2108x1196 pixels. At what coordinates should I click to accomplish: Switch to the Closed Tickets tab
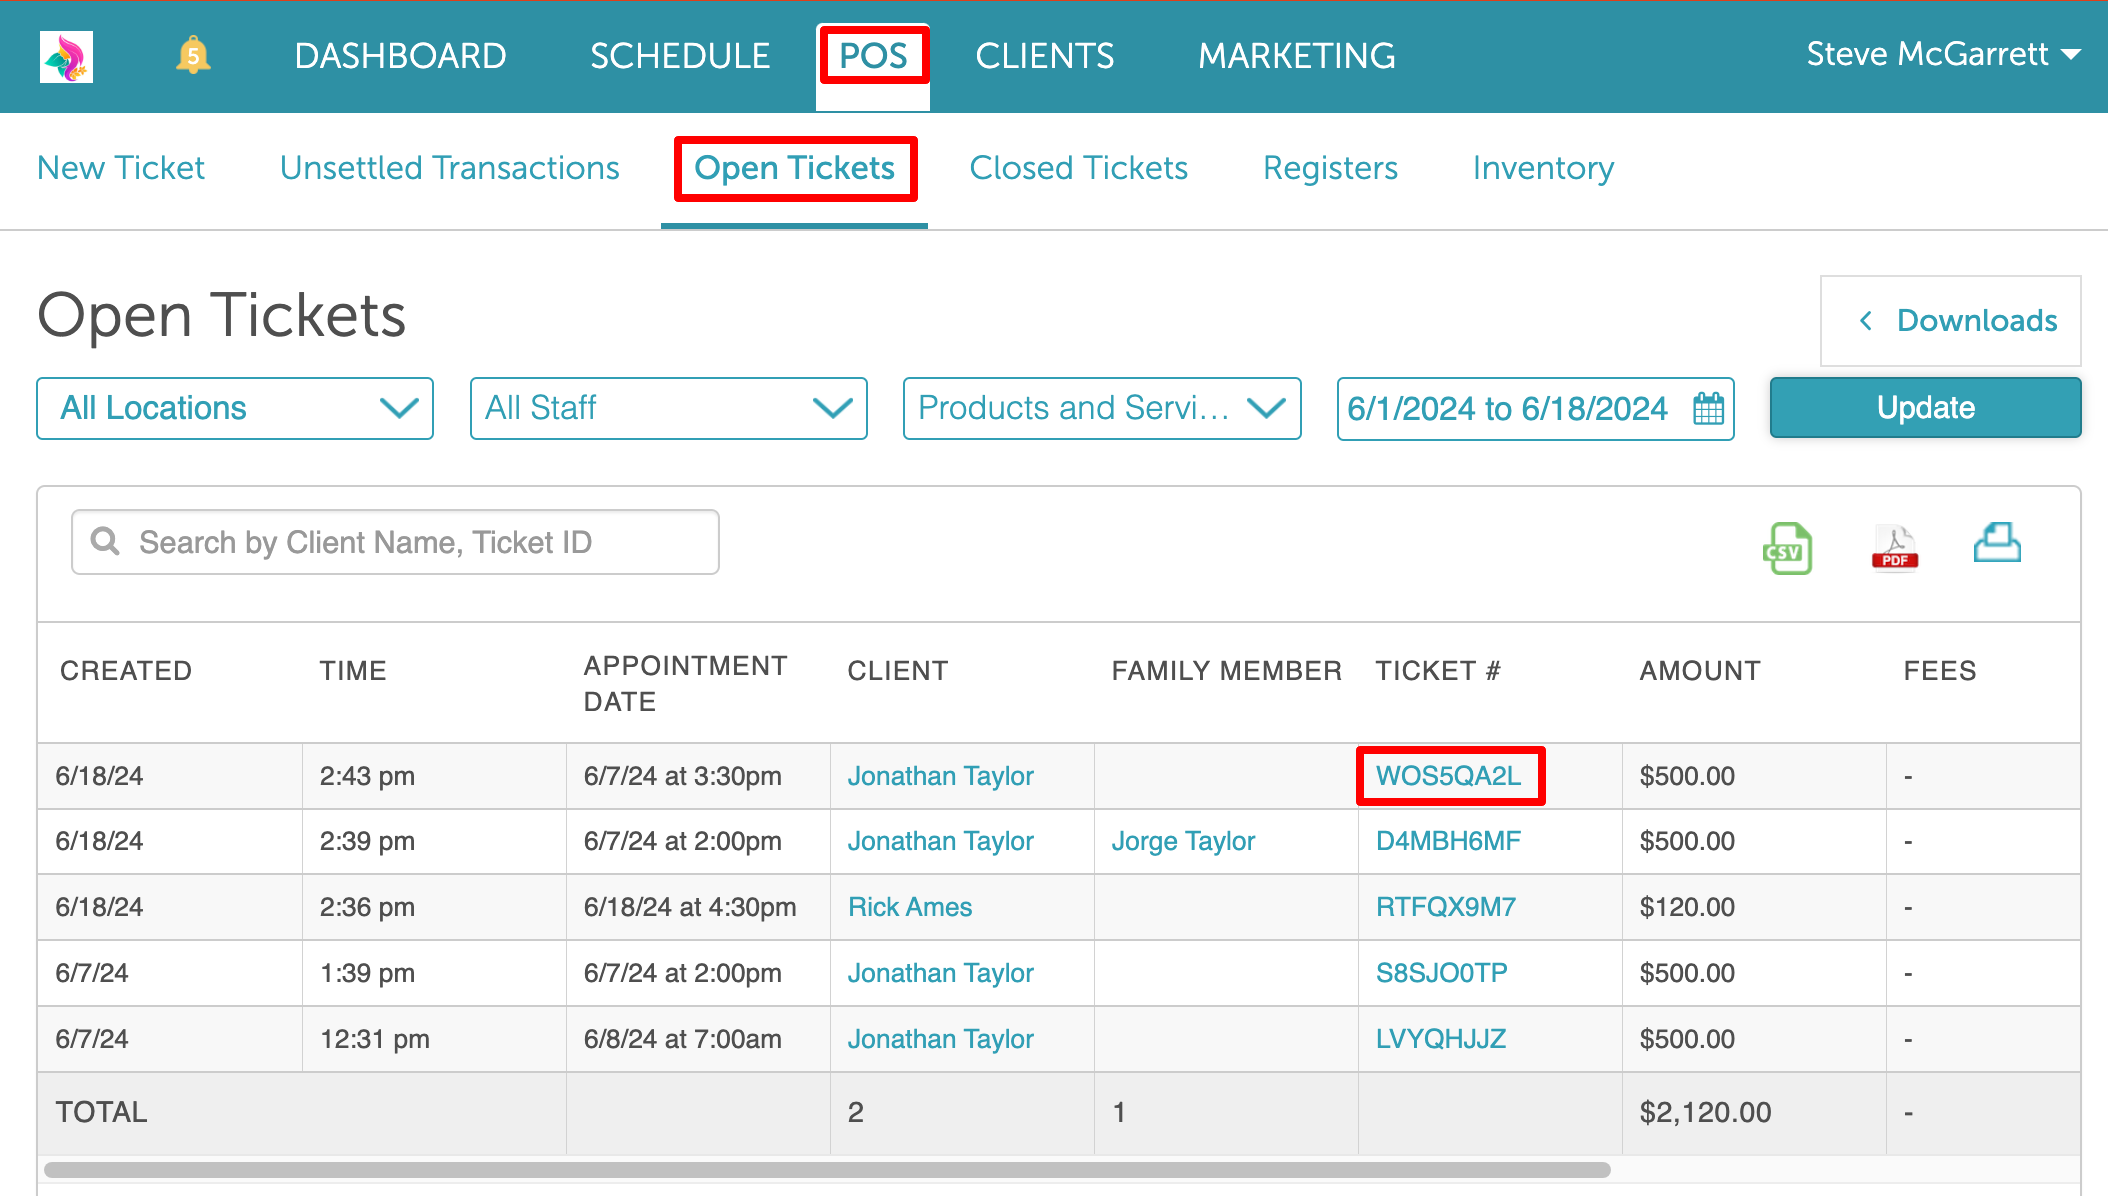(x=1078, y=168)
